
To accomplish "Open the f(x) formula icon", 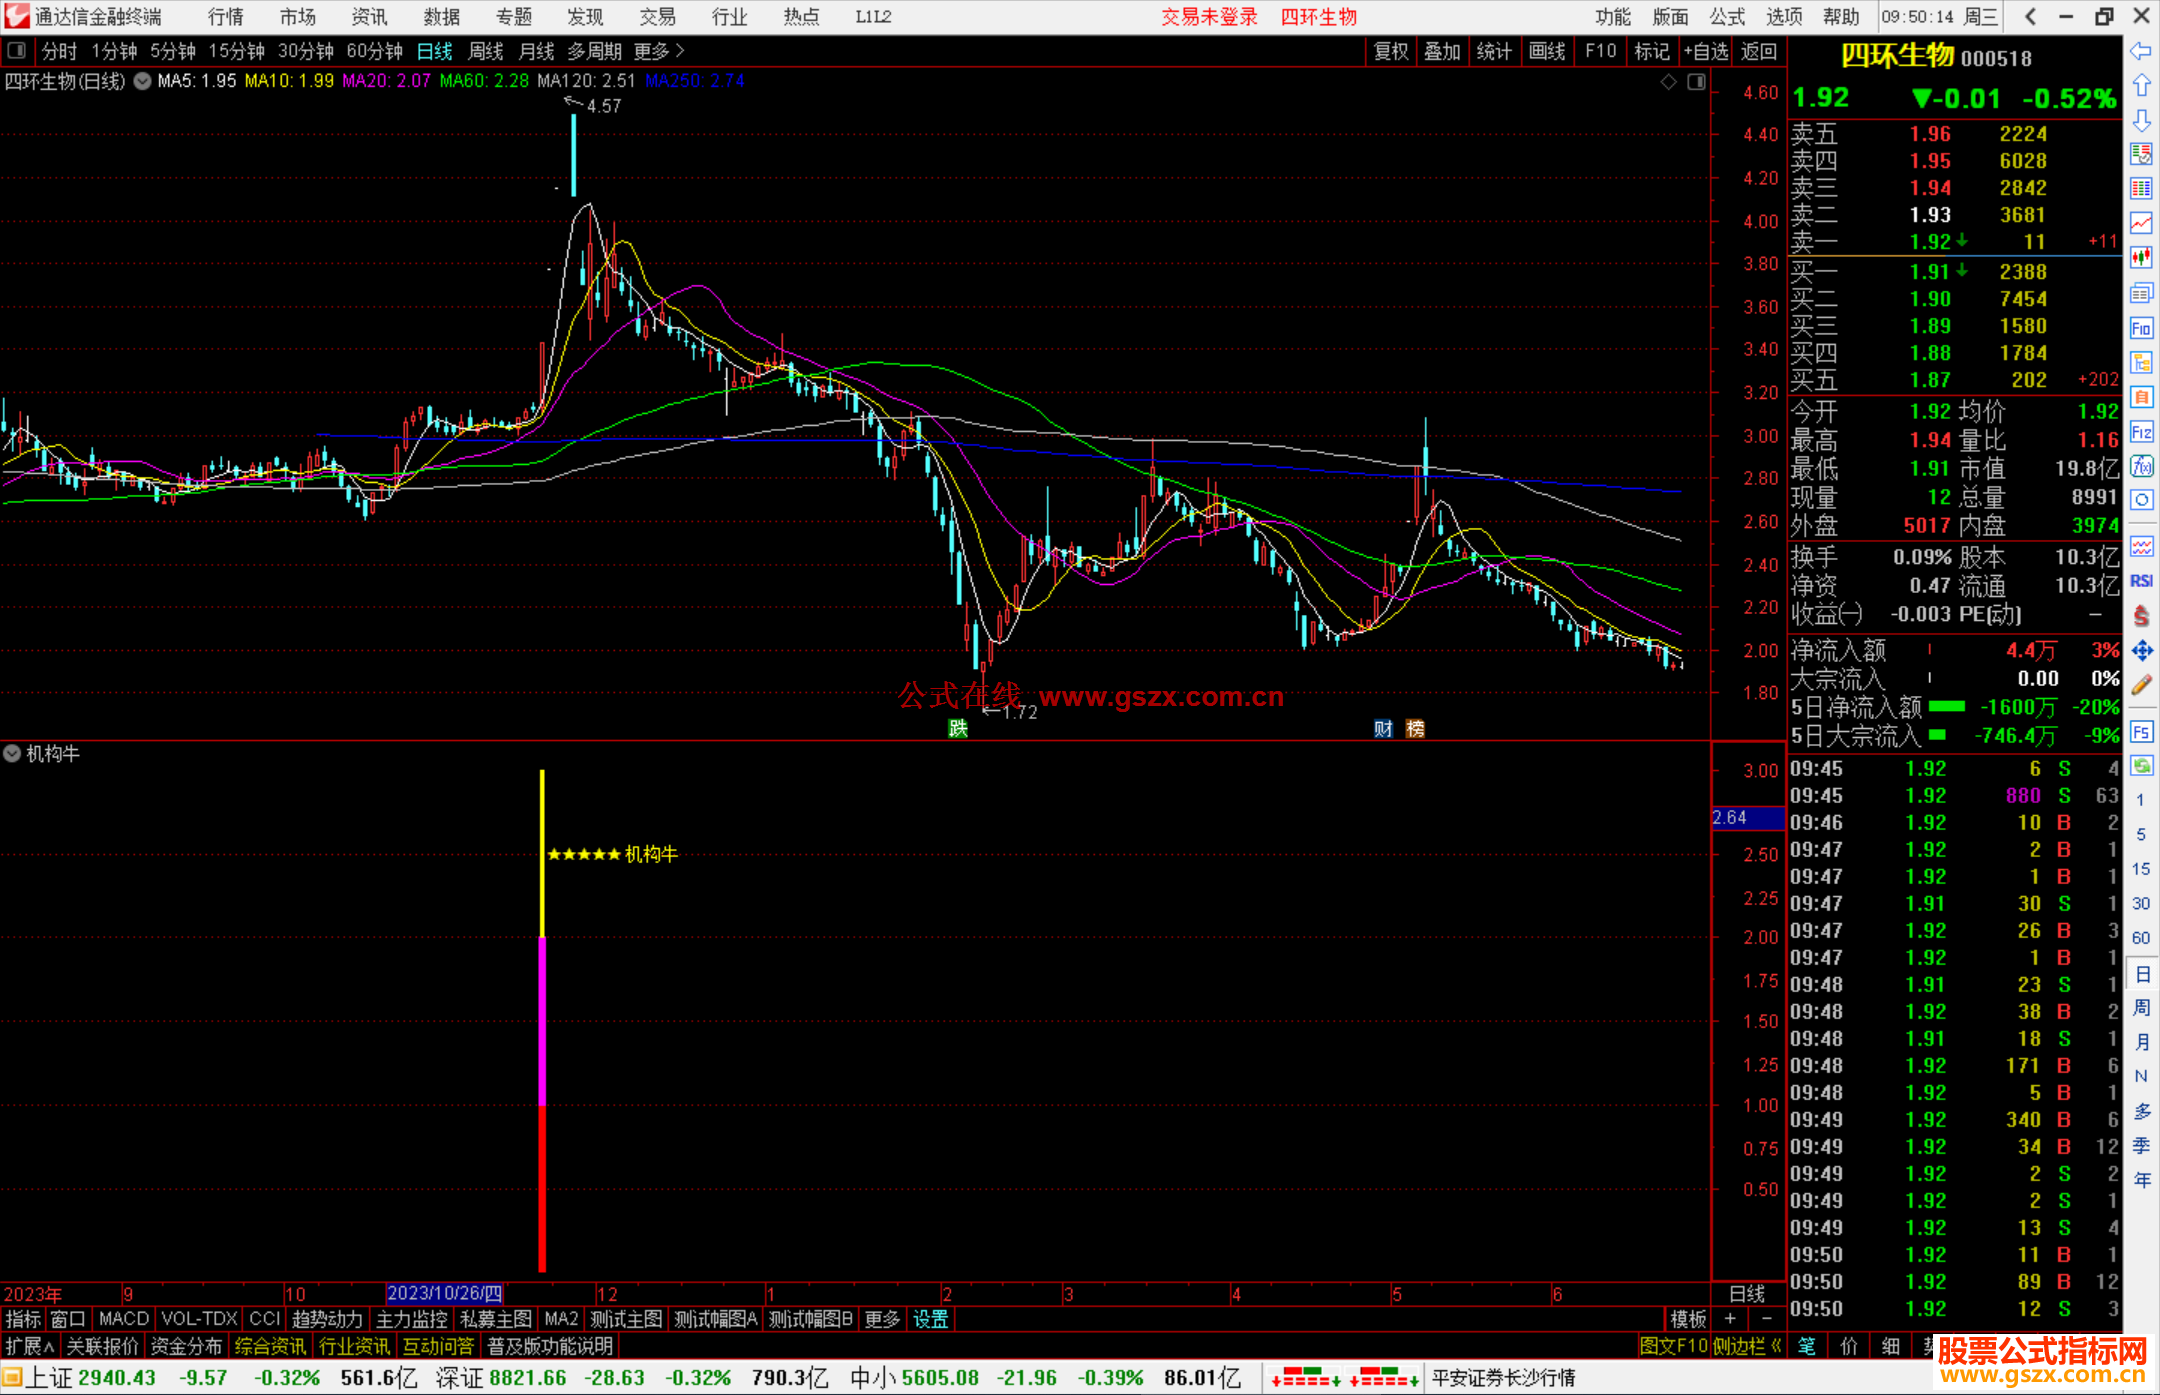I will (x=2141, y=466).
